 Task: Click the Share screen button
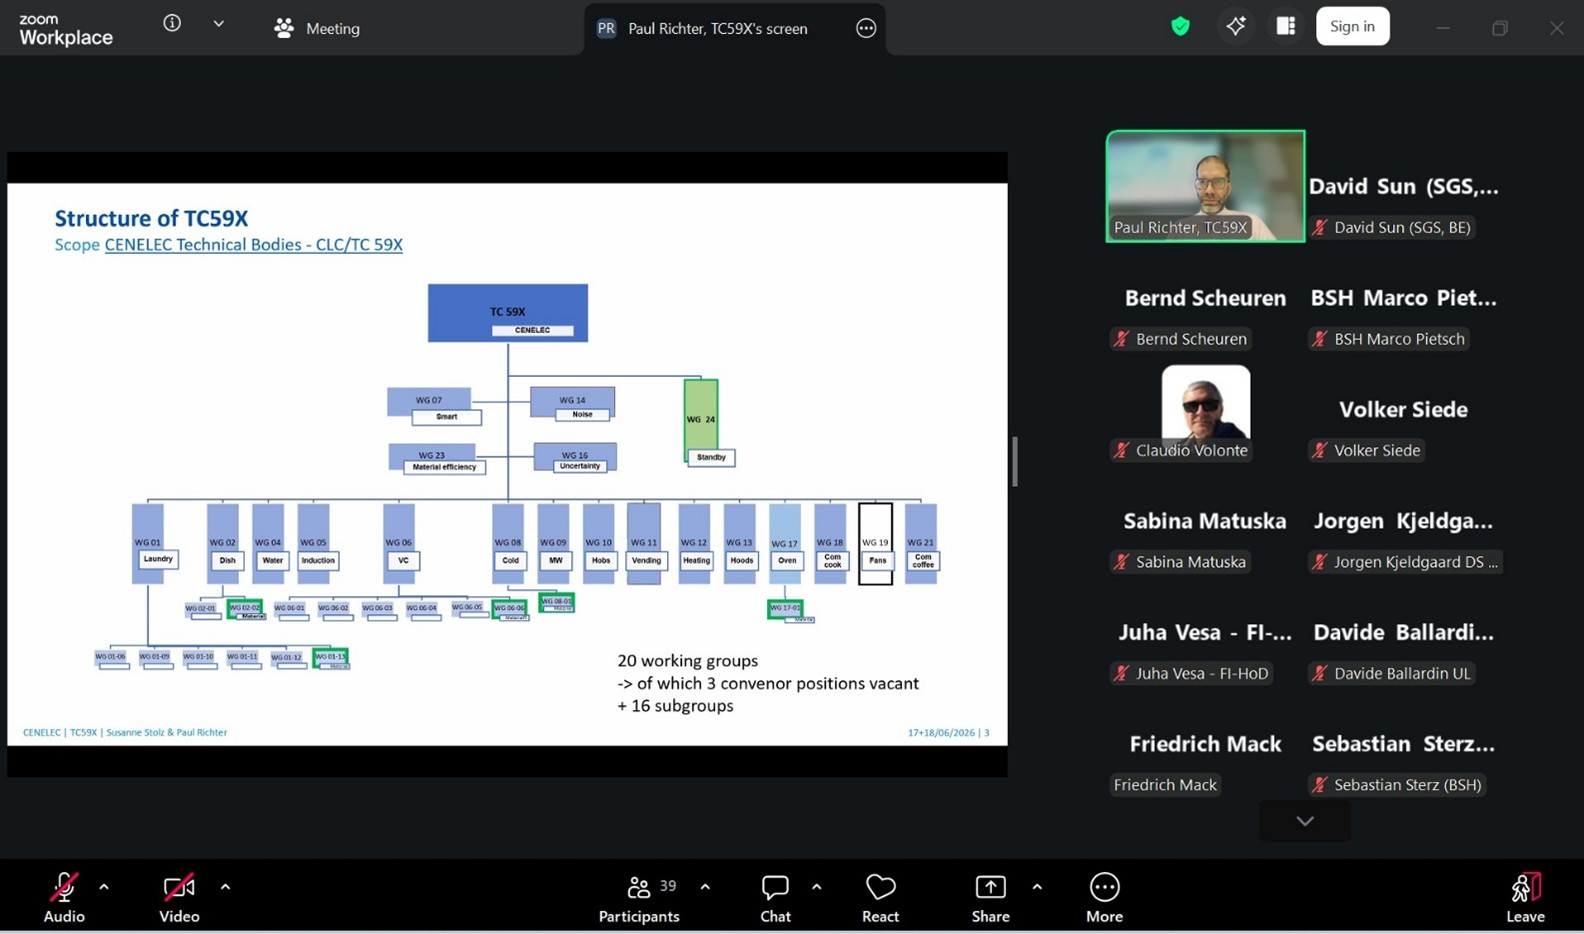point(990,897)
